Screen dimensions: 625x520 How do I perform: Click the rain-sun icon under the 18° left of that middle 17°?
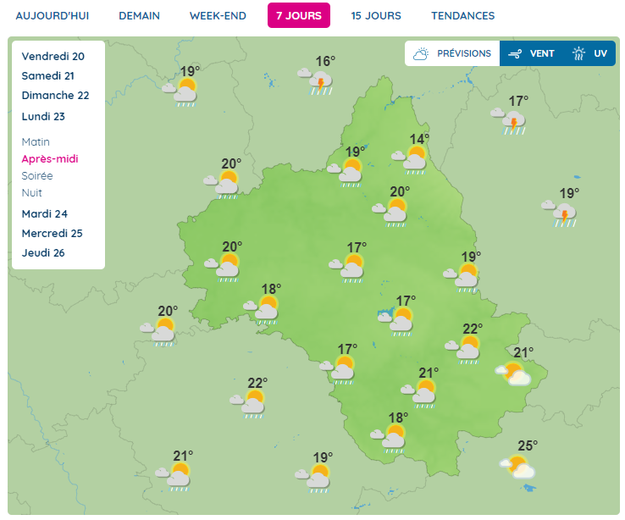coord(261,310)
